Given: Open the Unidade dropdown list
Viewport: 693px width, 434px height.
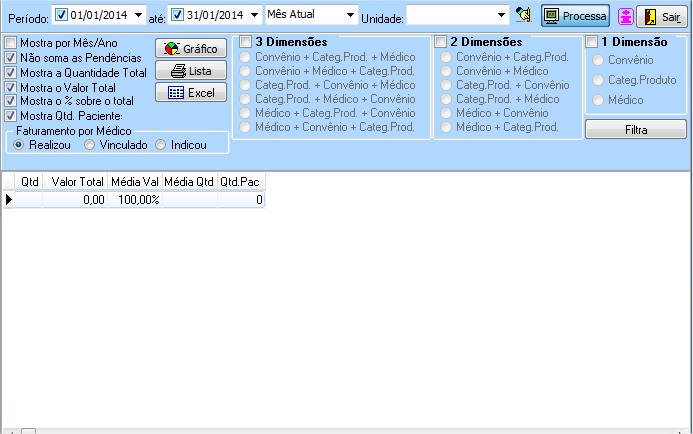Looking at the screenshot, I should pos(501,15).
